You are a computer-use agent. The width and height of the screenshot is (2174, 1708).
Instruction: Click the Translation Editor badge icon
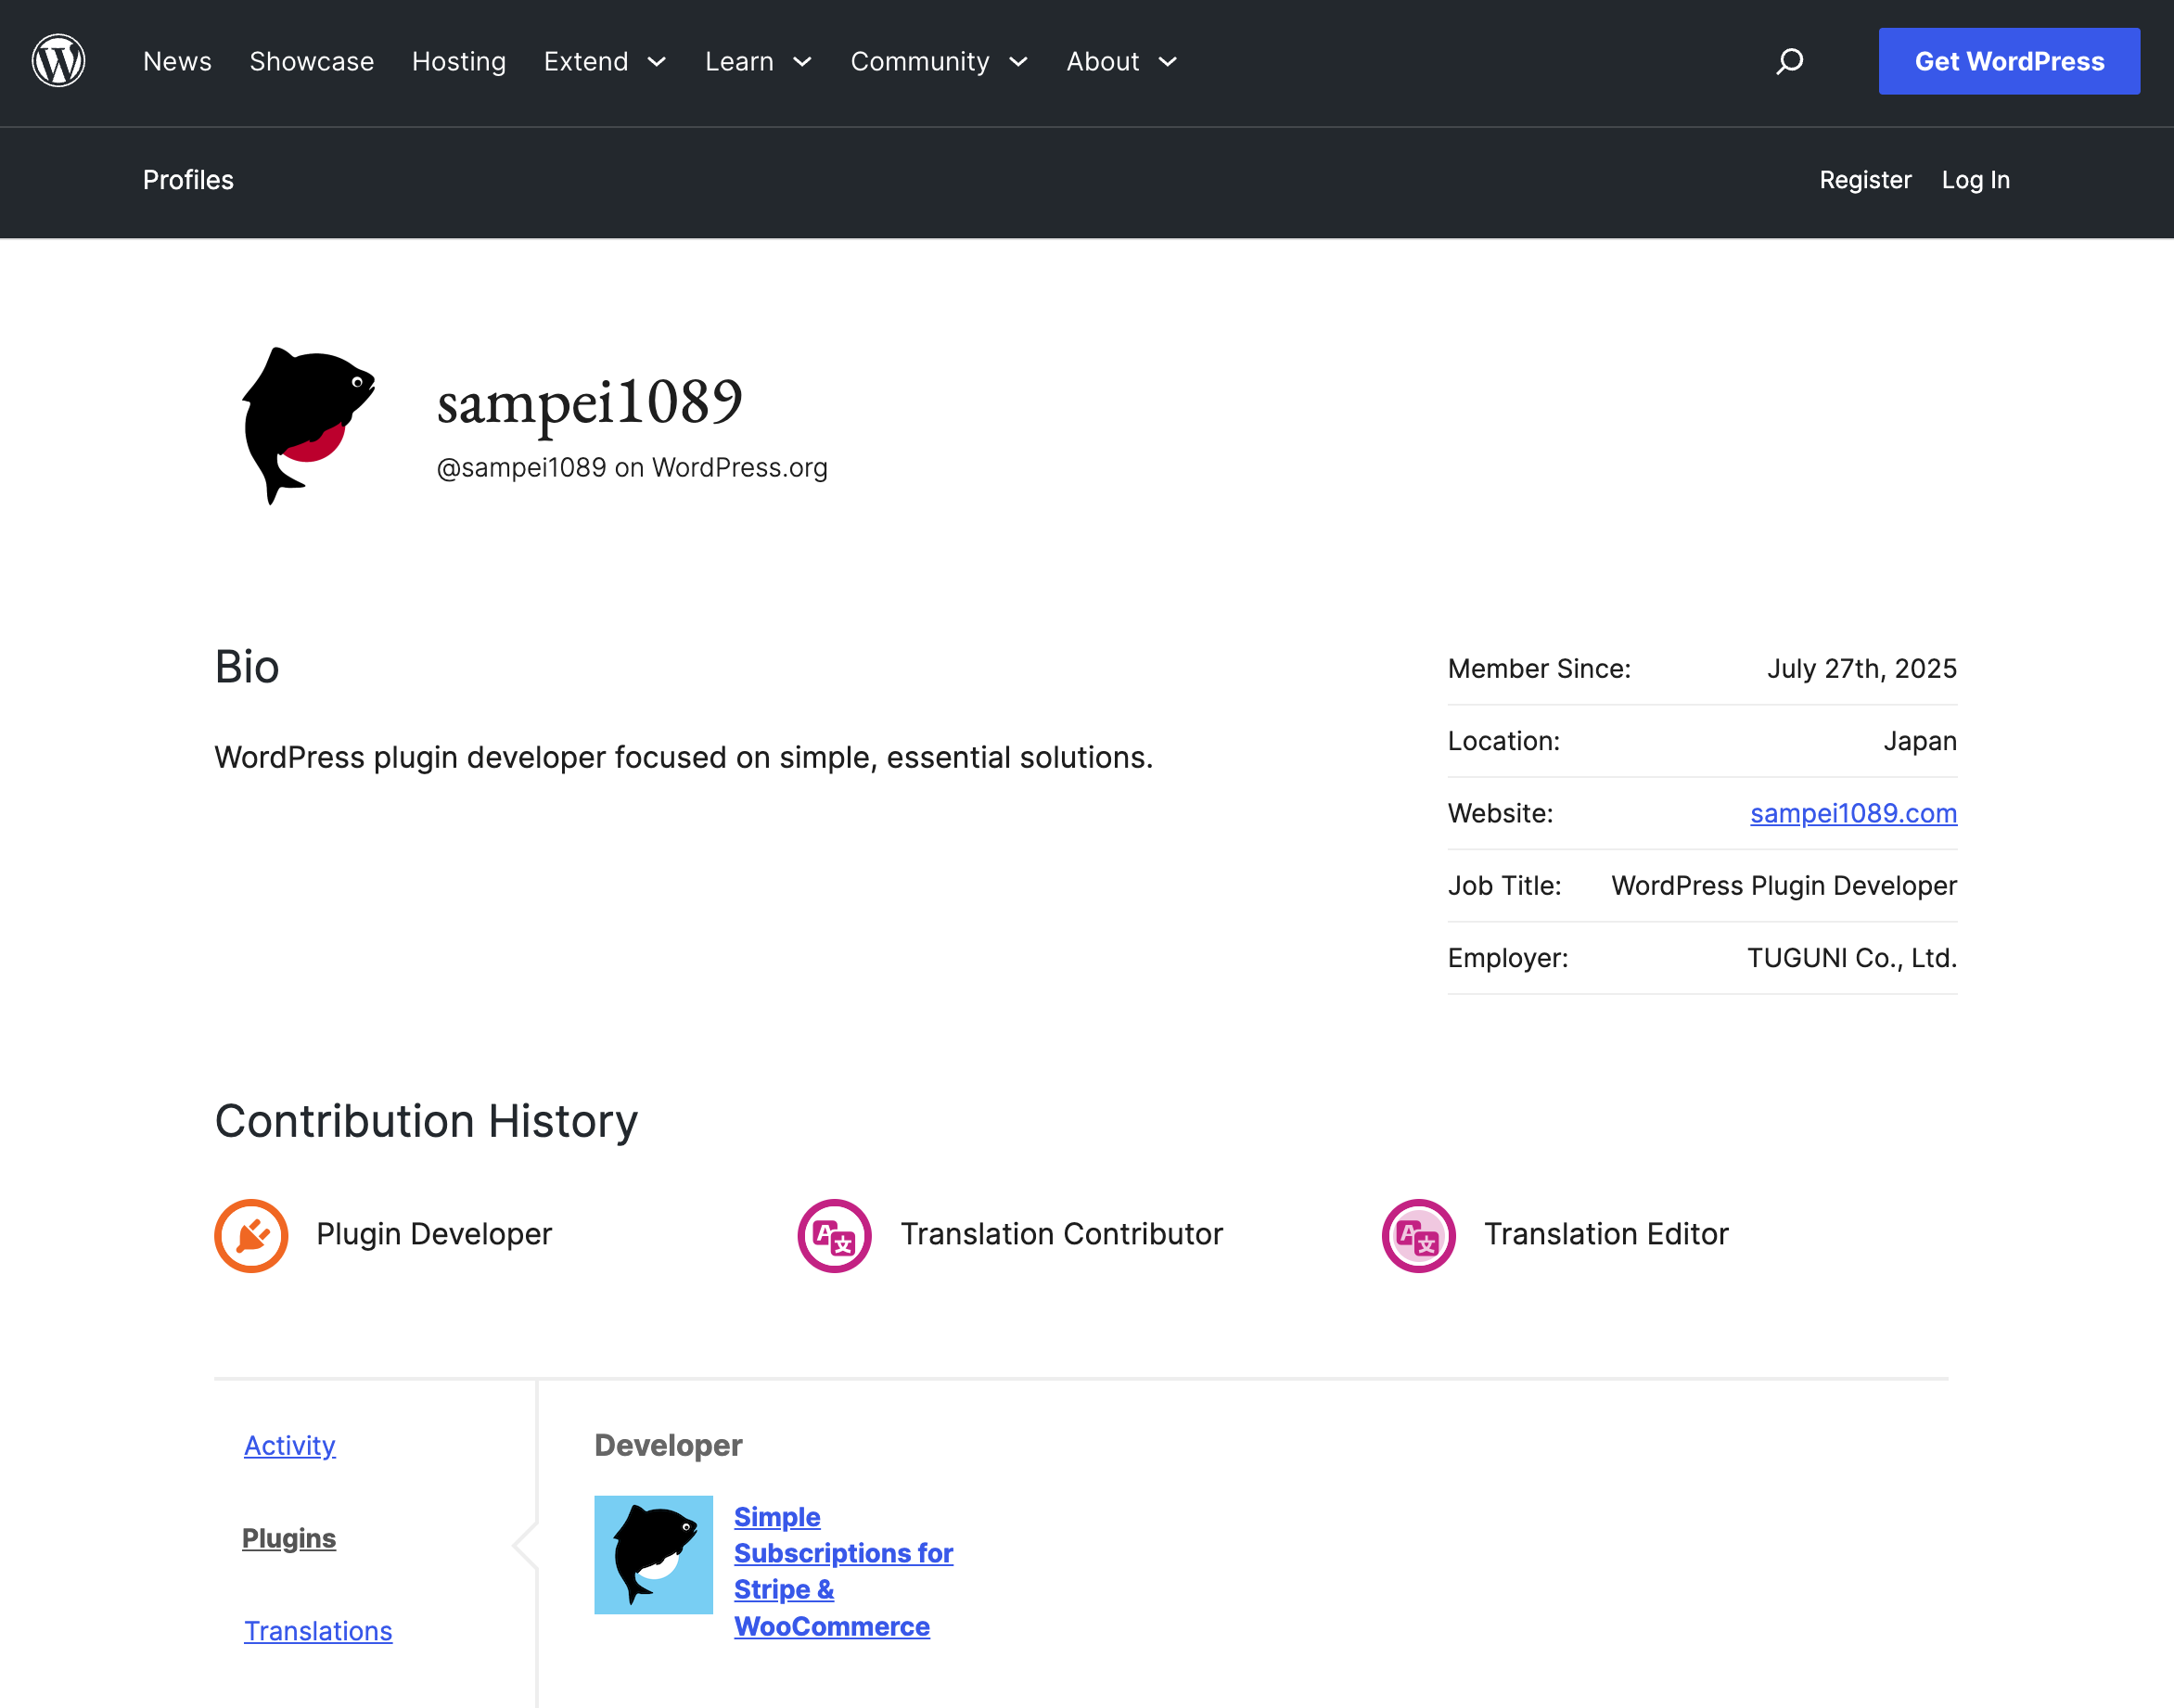click(1417, 1235)
